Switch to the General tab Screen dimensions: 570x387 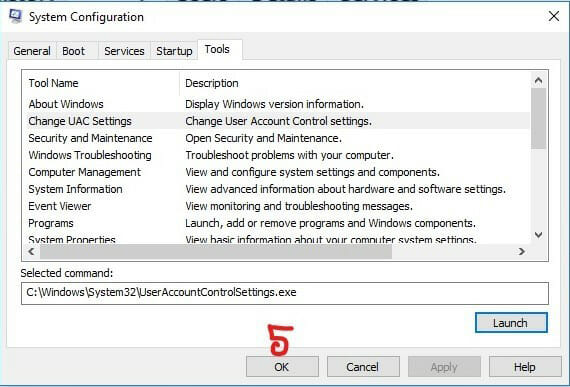click(32, 51)
